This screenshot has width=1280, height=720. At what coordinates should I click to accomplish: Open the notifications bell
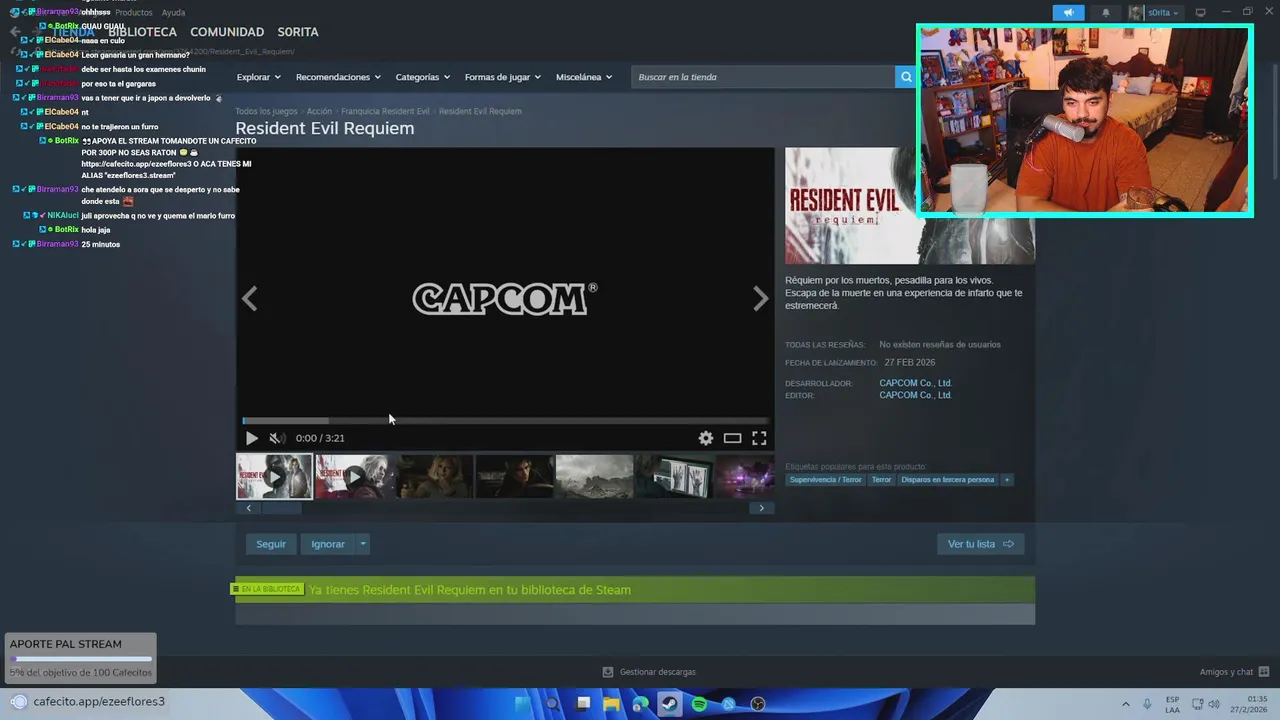click(x=1105, y=13)
